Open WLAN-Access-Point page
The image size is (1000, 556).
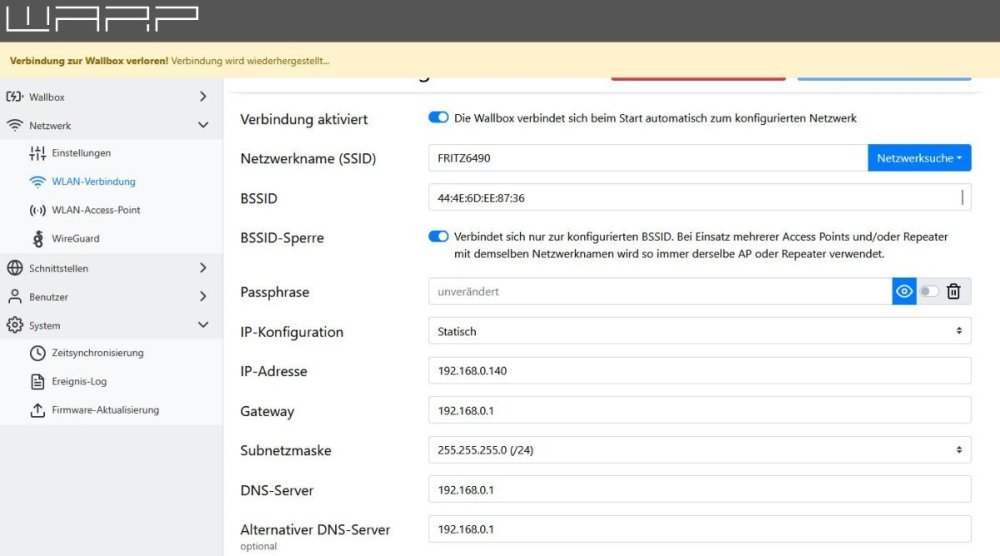click(95, 210)
